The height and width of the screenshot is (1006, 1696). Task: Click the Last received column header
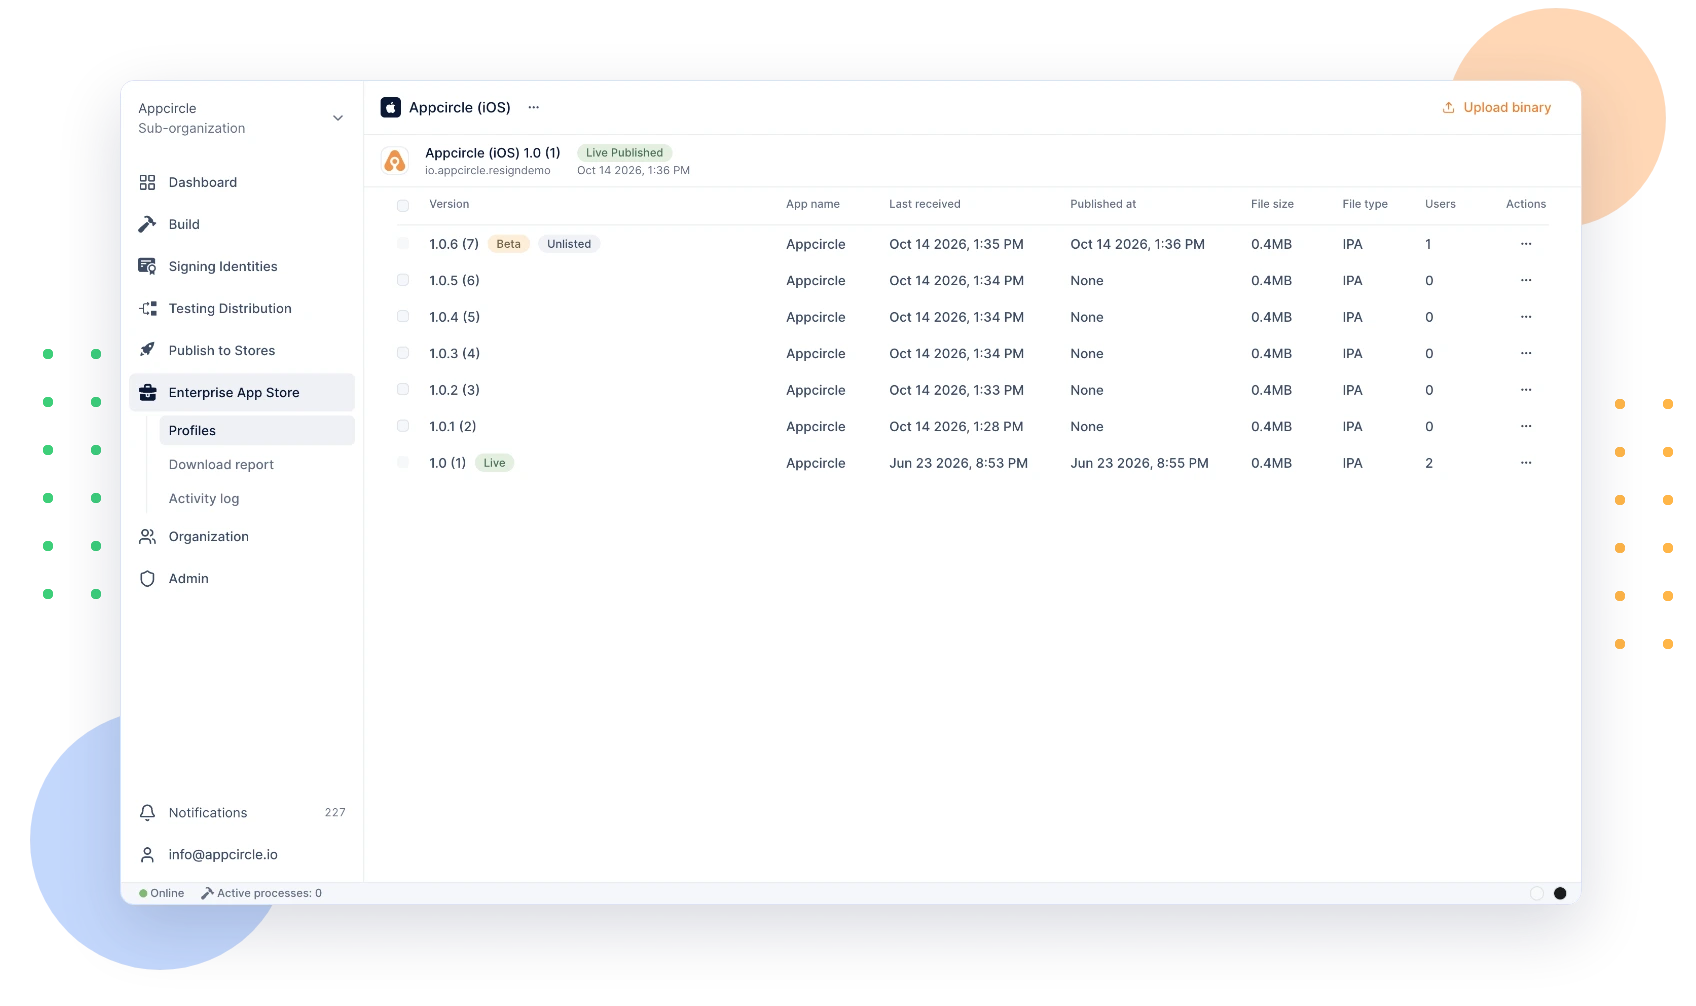925,204
